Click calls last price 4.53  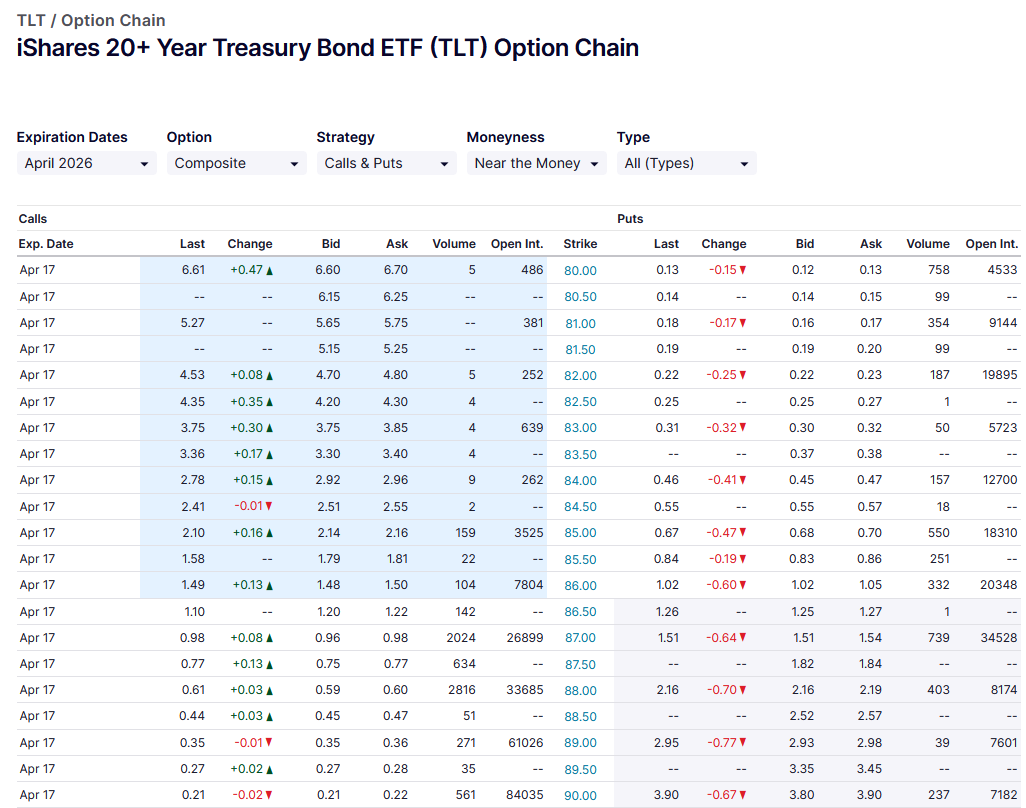coord(192,374)
